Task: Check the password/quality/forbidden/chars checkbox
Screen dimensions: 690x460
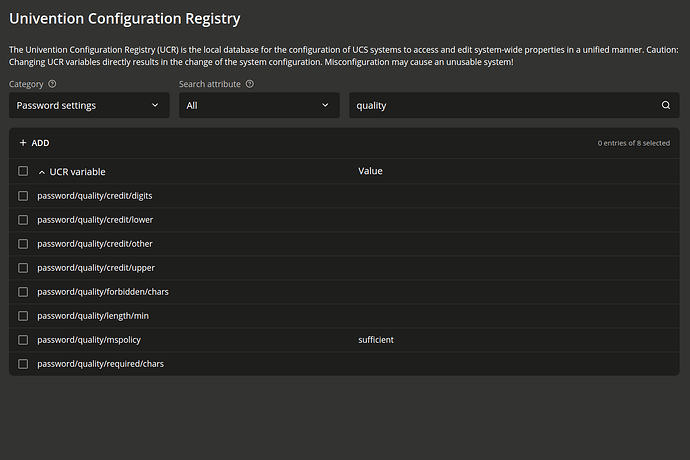Action: 23,292
